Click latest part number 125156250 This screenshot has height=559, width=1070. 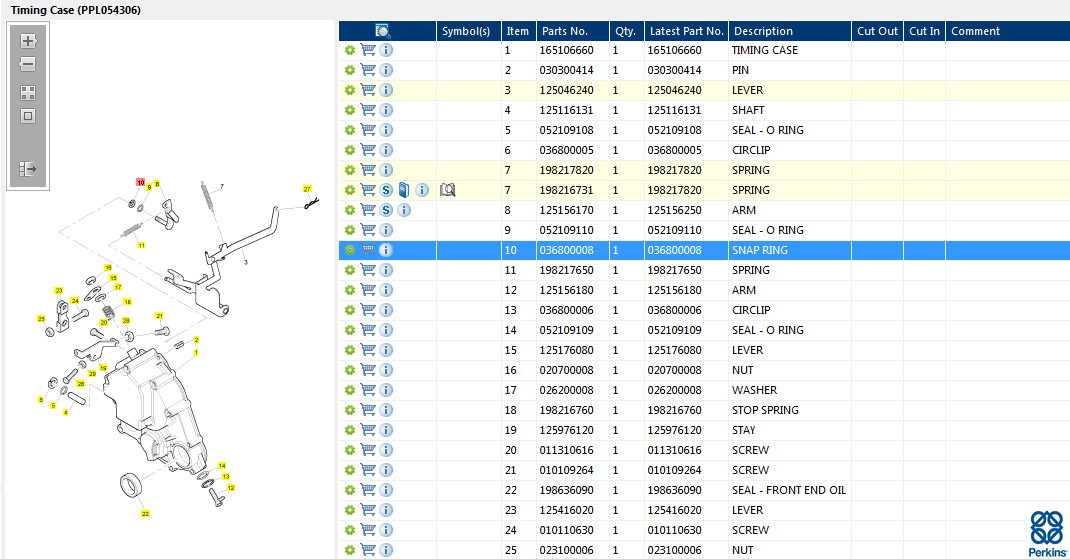pos(674,210)
